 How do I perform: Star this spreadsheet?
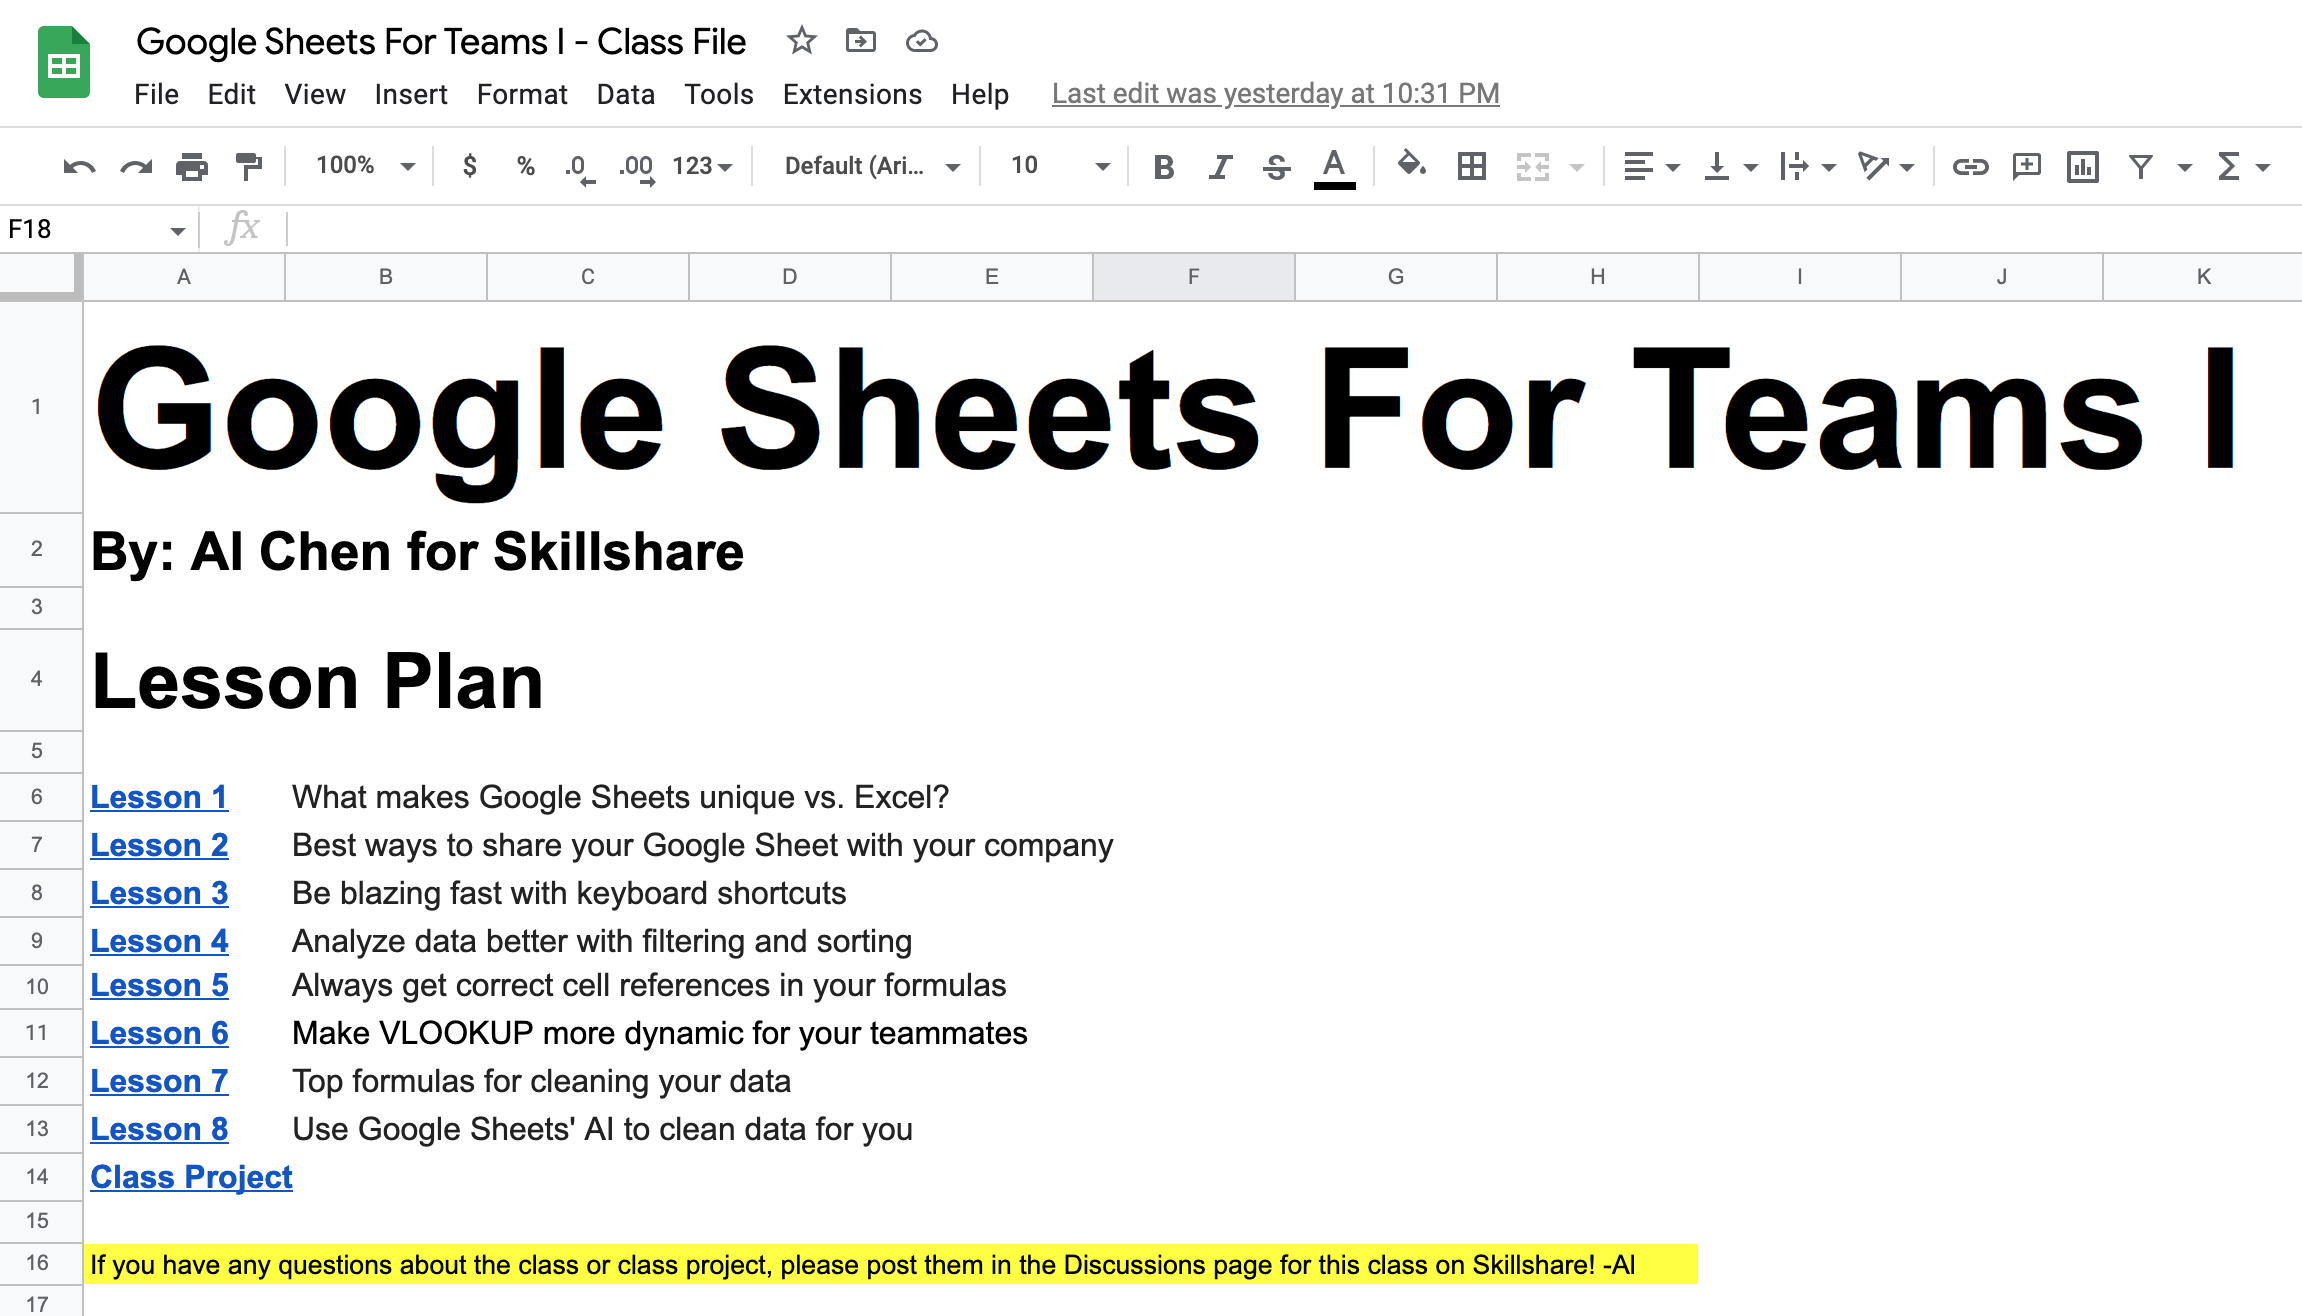click(801, 41)
